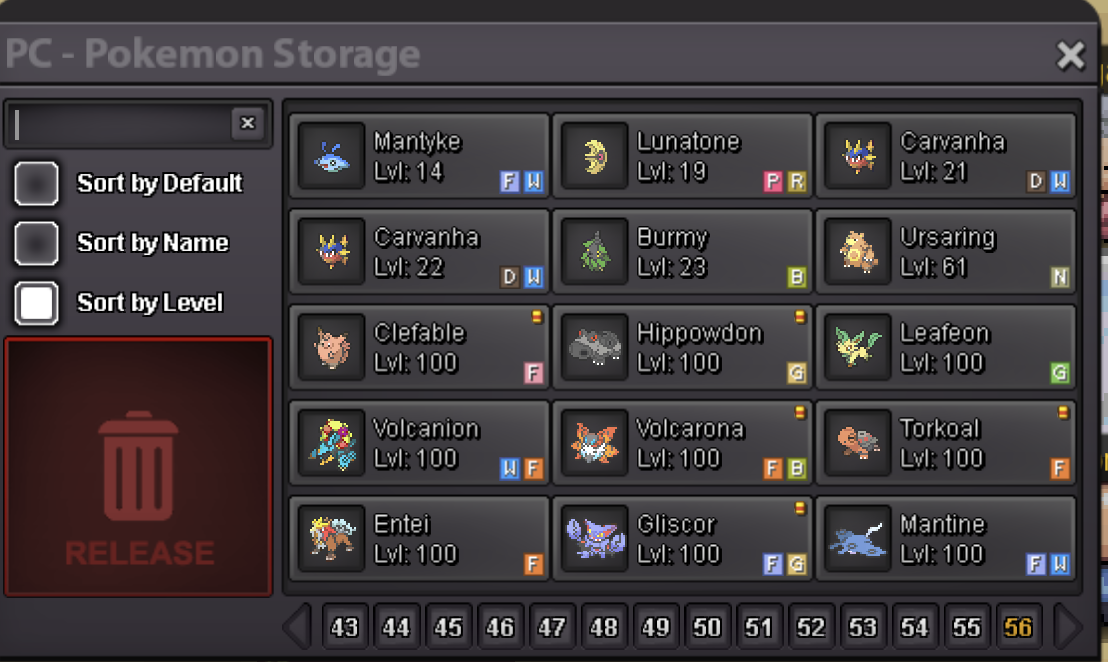Go to next box pages with right arrow
This screenshot has width=1108, height=662.
coord(1068,627)
